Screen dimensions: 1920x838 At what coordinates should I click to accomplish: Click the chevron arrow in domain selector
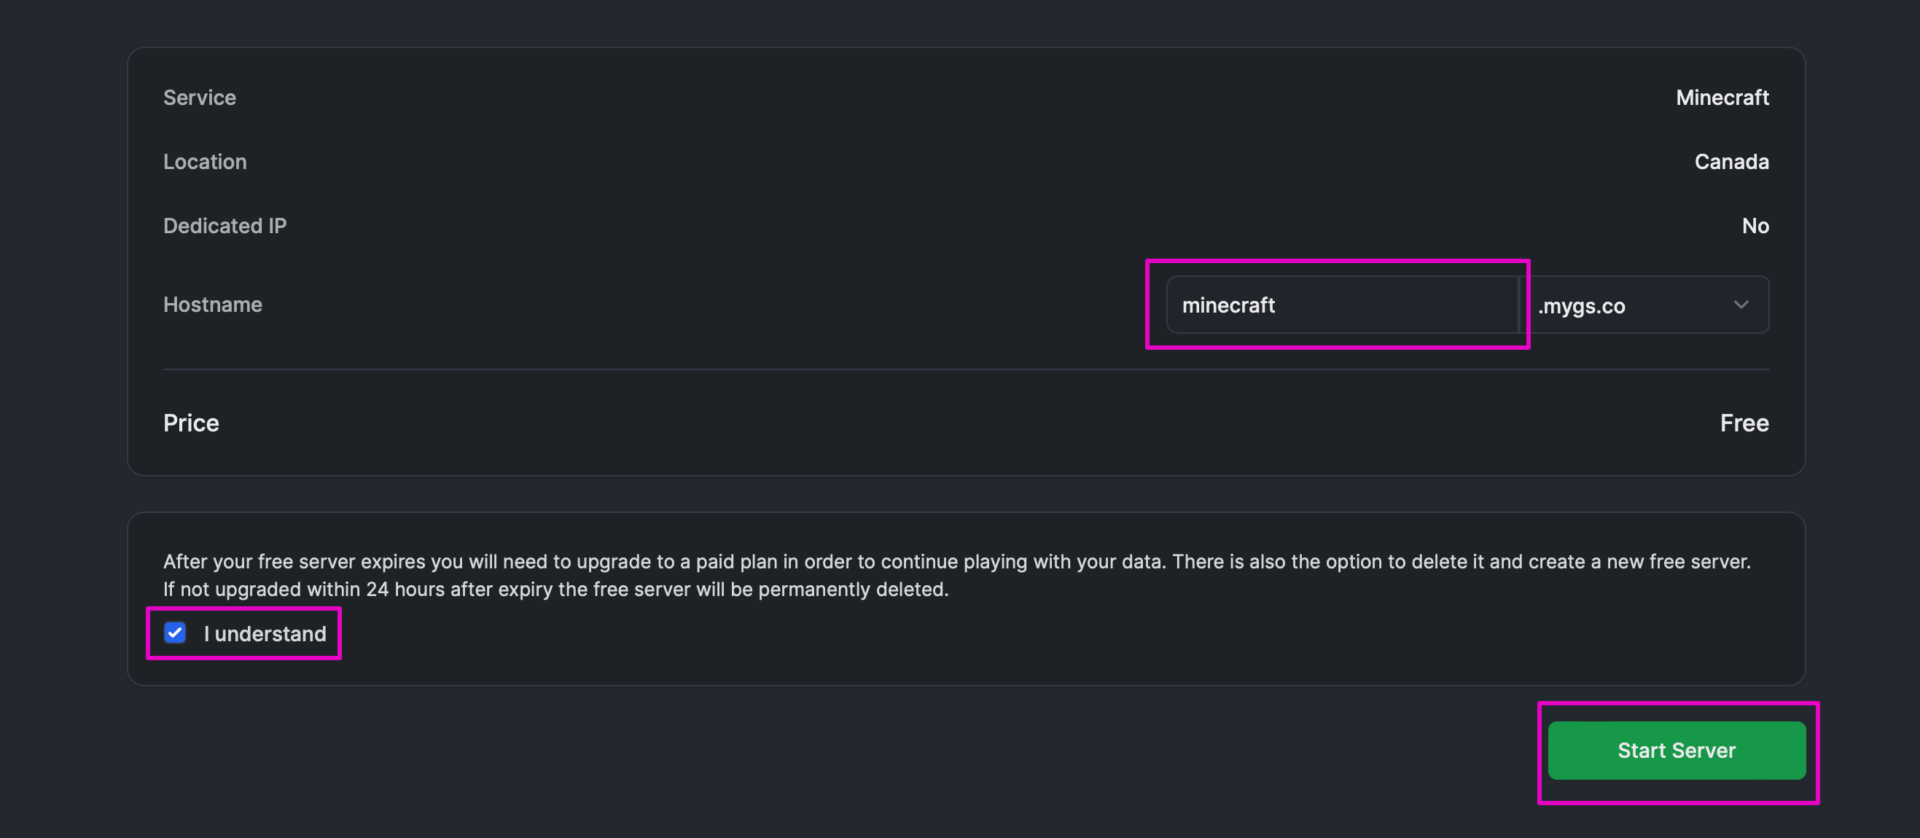(1741, 305)
